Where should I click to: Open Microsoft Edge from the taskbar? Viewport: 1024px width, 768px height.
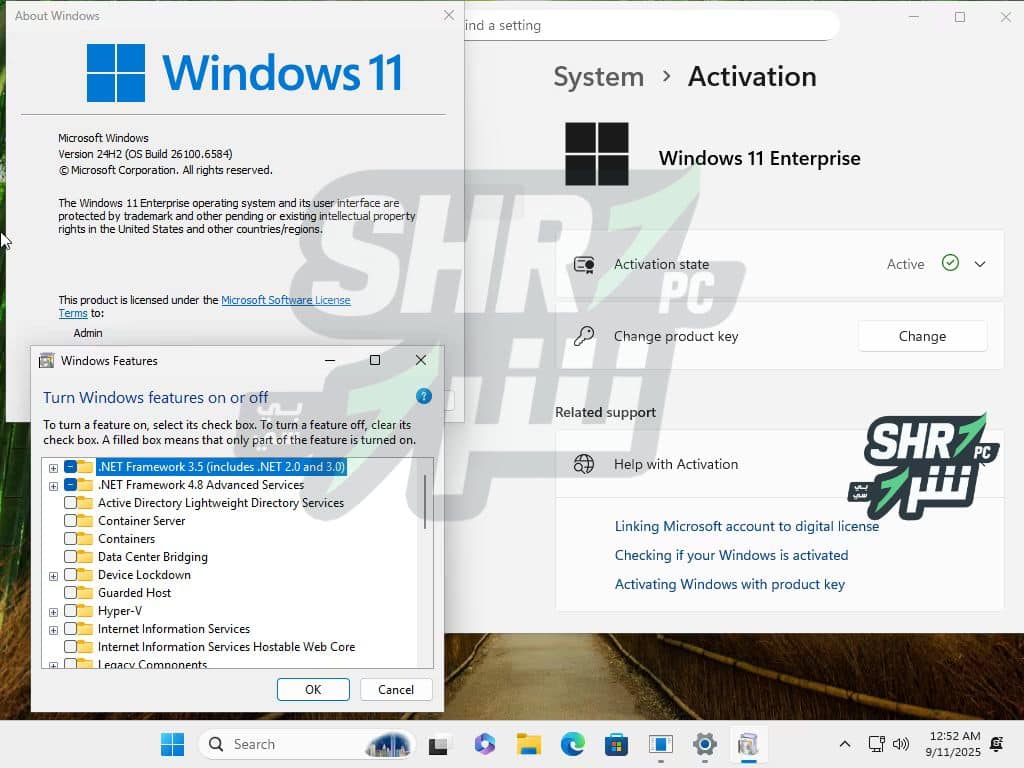point(572,744)
